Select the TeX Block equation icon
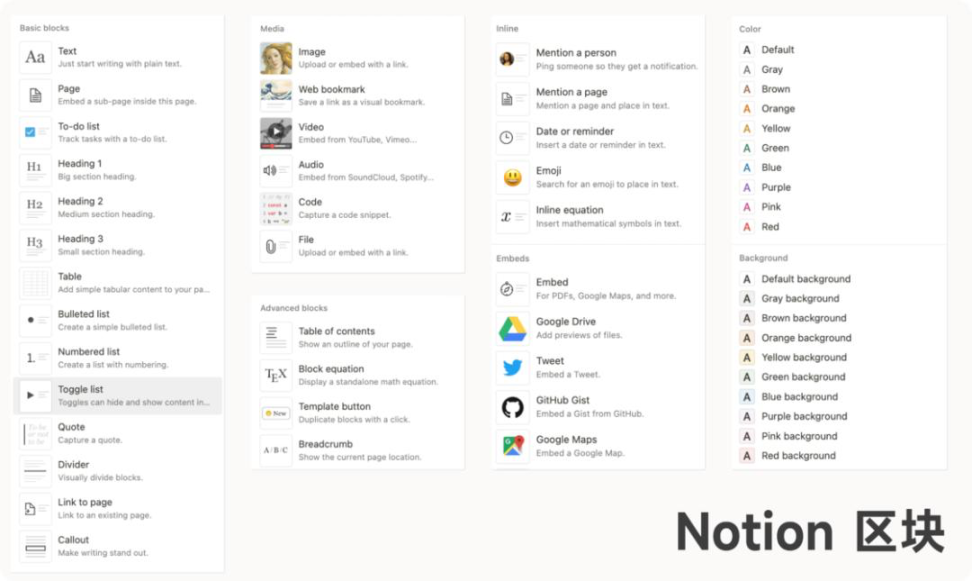 coord(276,375)
